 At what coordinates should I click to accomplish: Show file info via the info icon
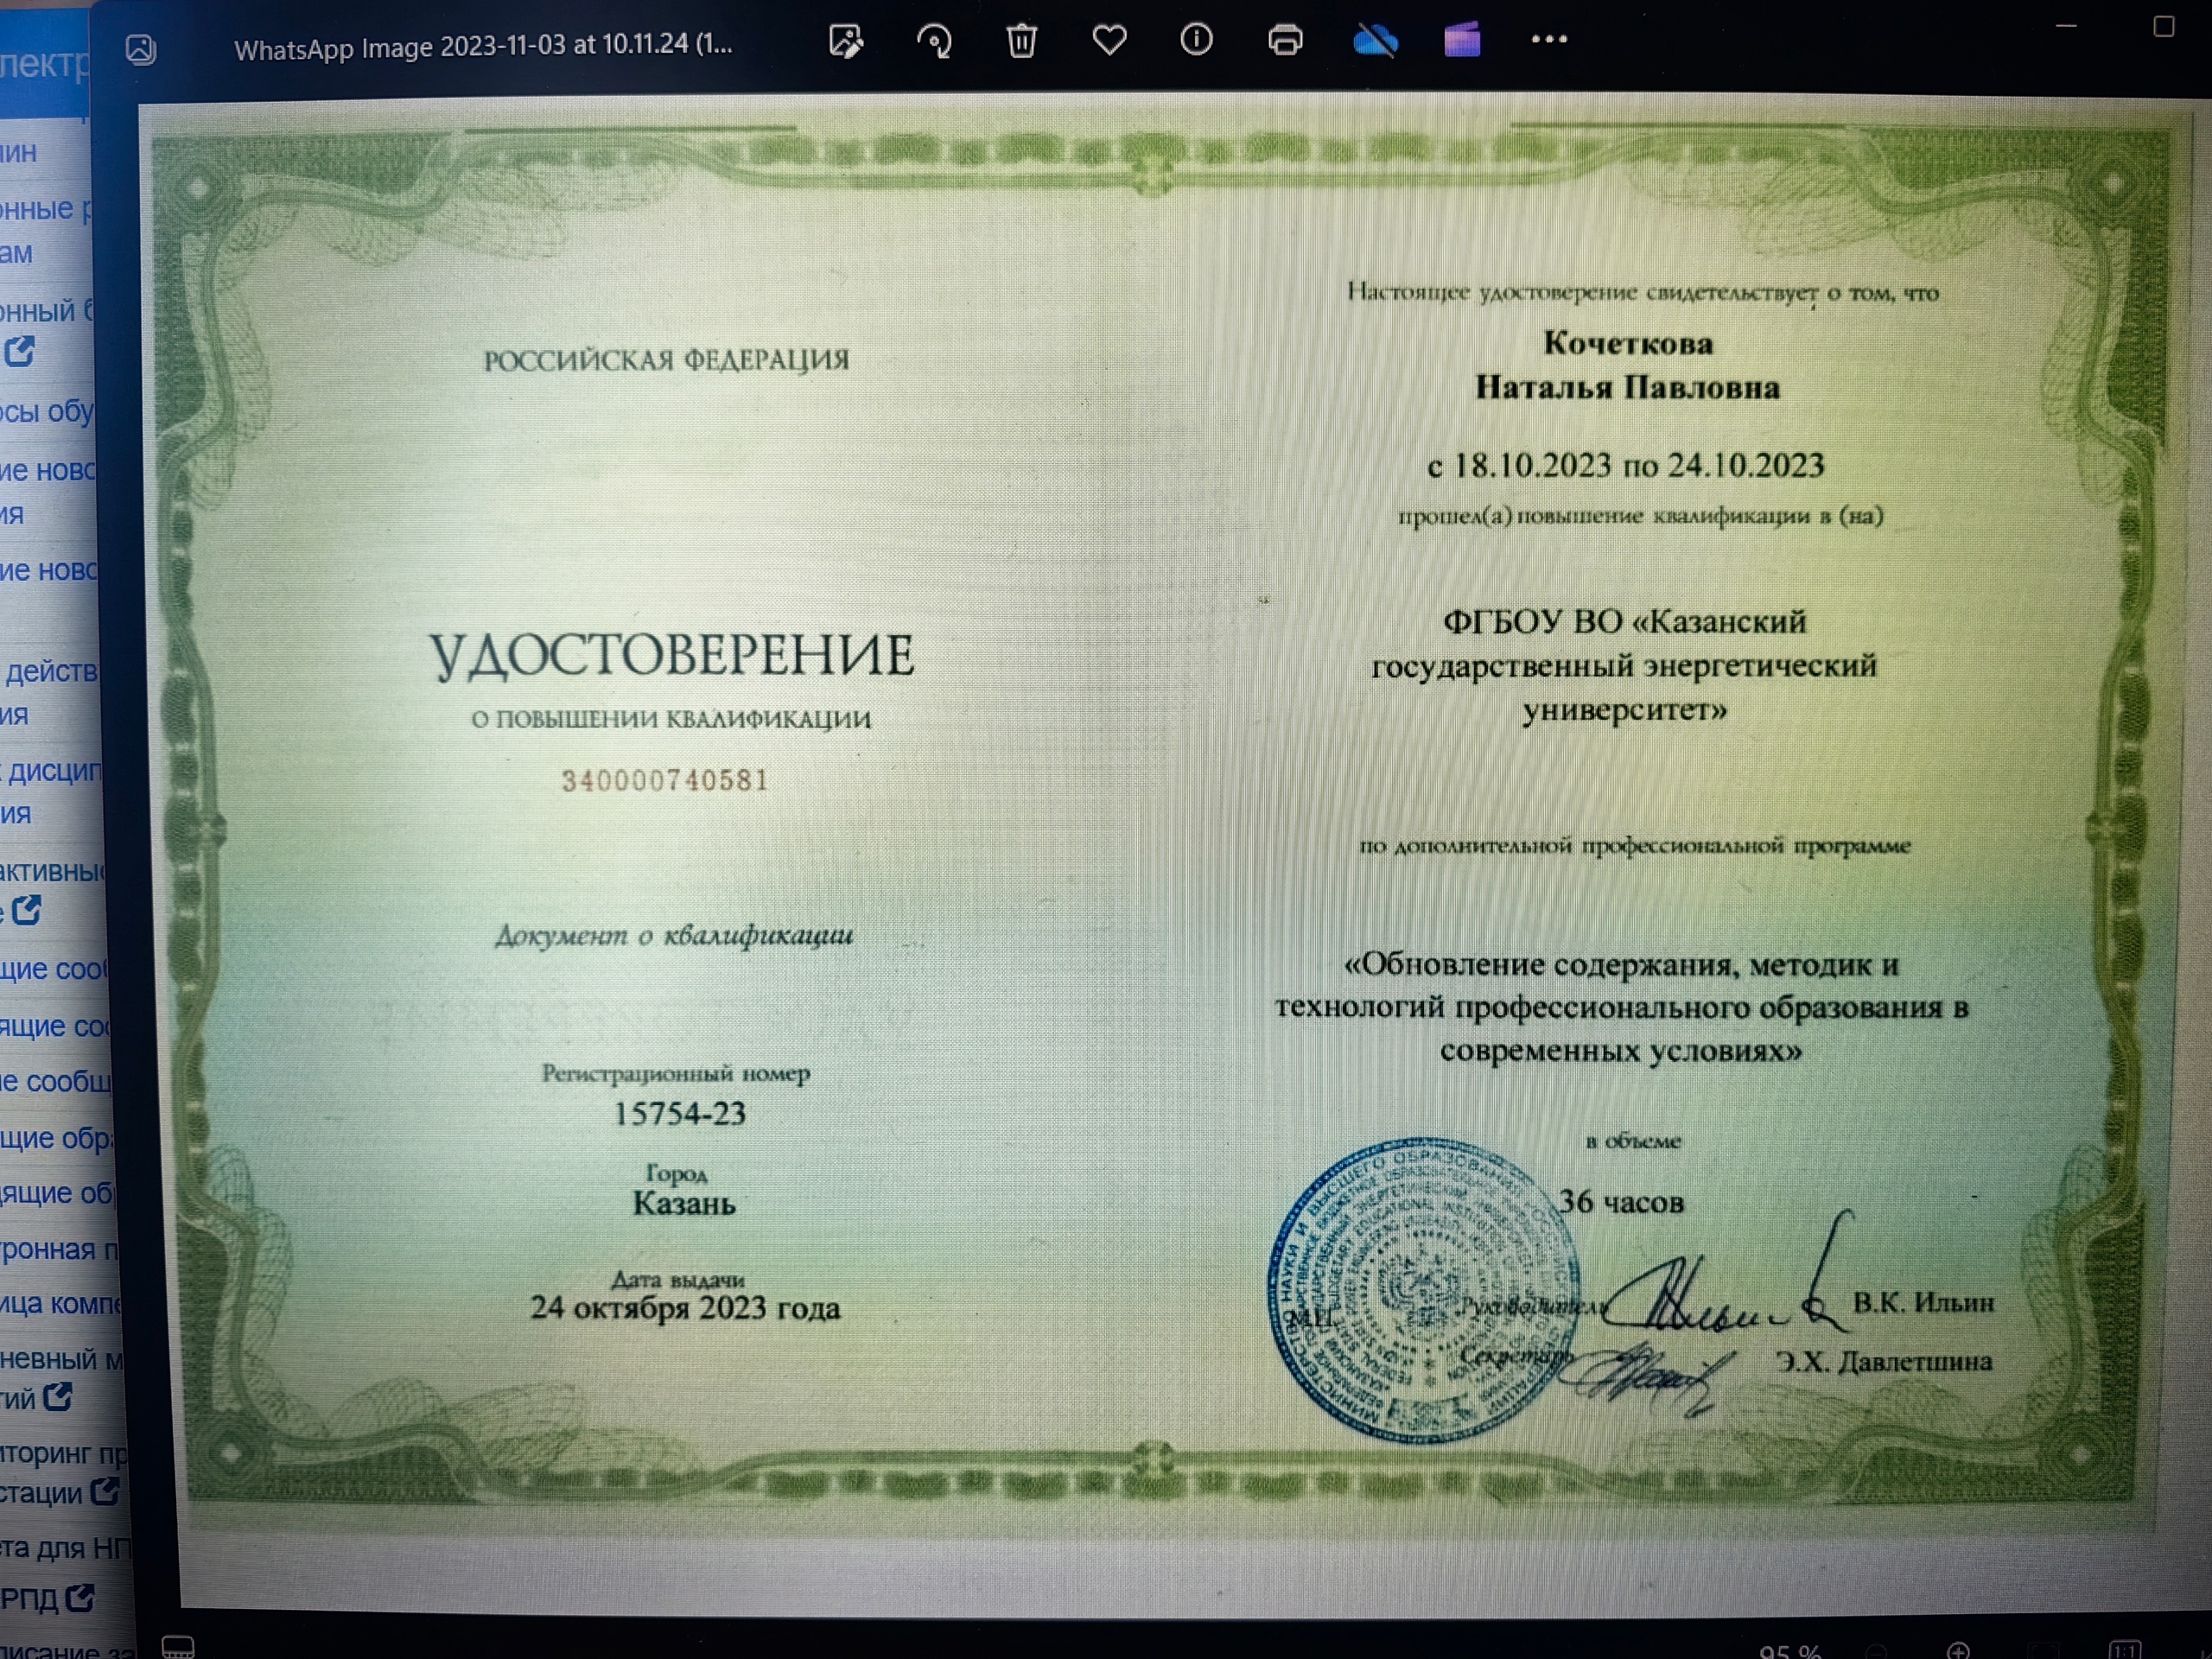(1196, 40)
